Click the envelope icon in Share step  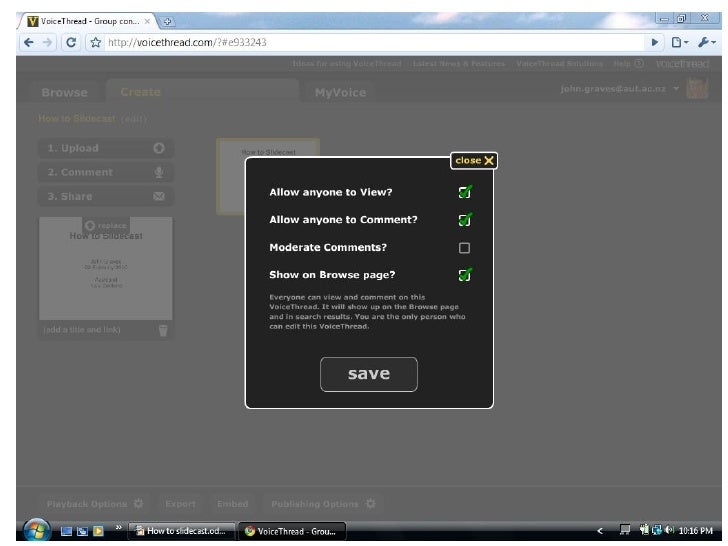[x=159, y=196]
